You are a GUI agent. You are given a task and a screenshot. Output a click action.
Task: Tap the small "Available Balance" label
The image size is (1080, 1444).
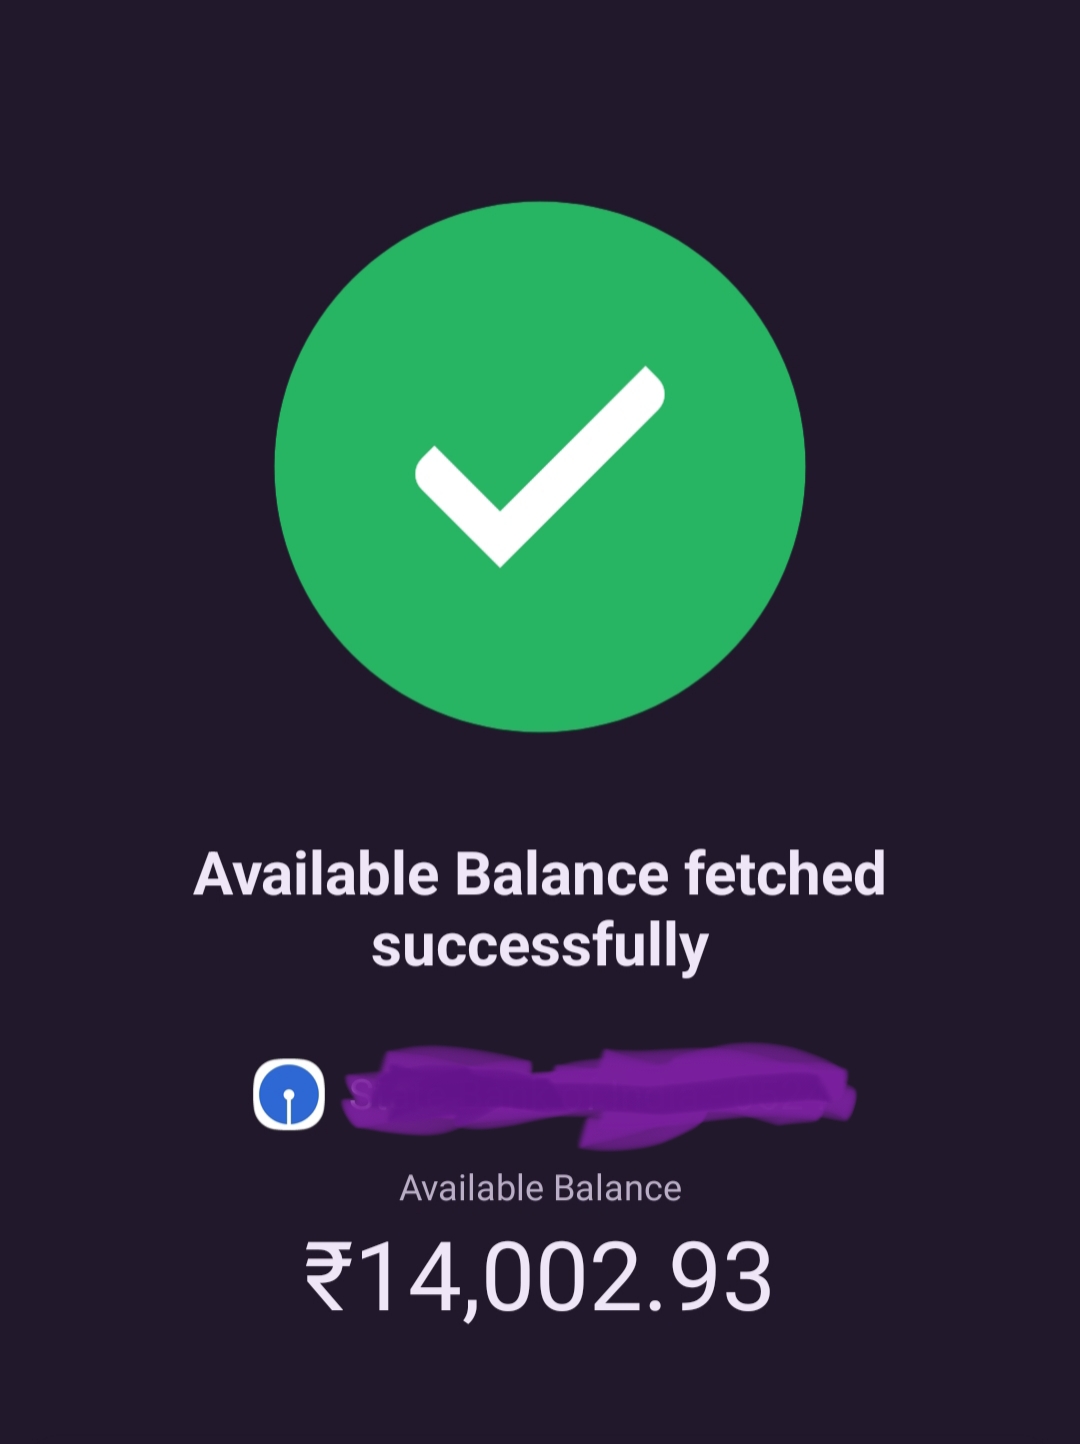click(x=540, y=1188)
